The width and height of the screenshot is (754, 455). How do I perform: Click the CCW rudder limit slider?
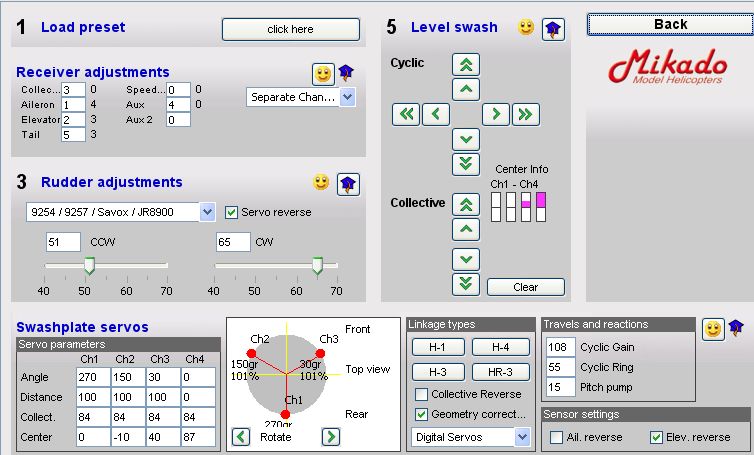coord(89,265)
